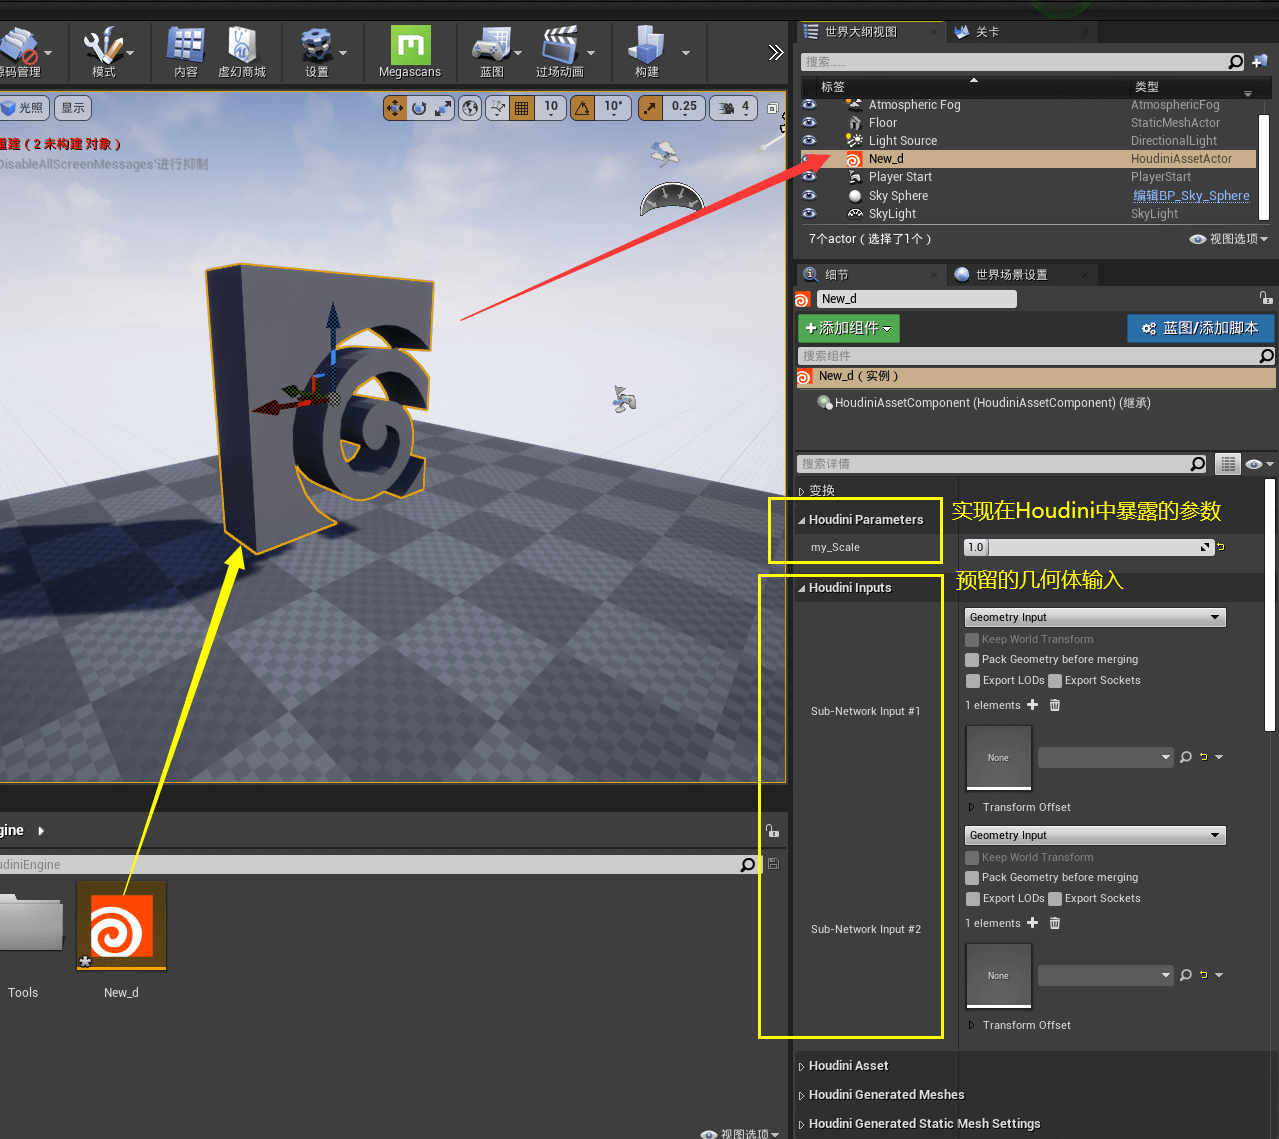Delete elements of Sub-Network Input #1
The width and height of the screenshot is (1279, 1139).
coord(1055,705)
